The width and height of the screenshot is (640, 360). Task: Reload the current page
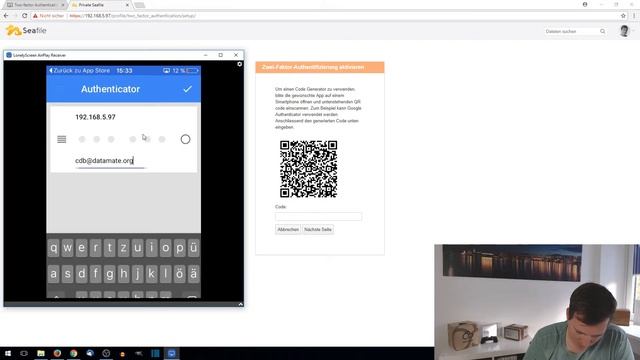coord(24,16)
